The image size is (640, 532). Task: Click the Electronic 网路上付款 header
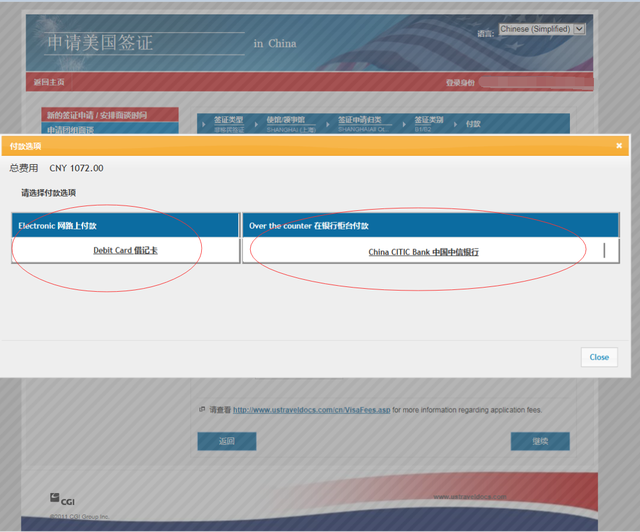tap(125, 225)
